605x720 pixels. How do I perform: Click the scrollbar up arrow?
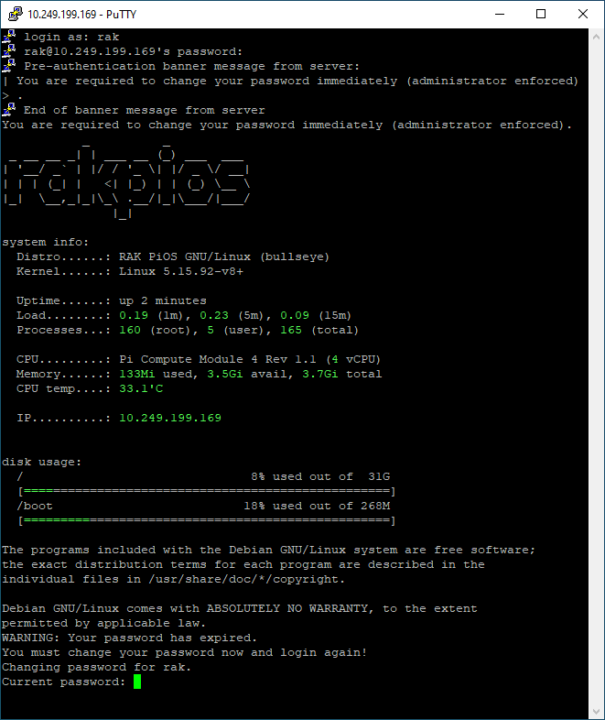596,37
